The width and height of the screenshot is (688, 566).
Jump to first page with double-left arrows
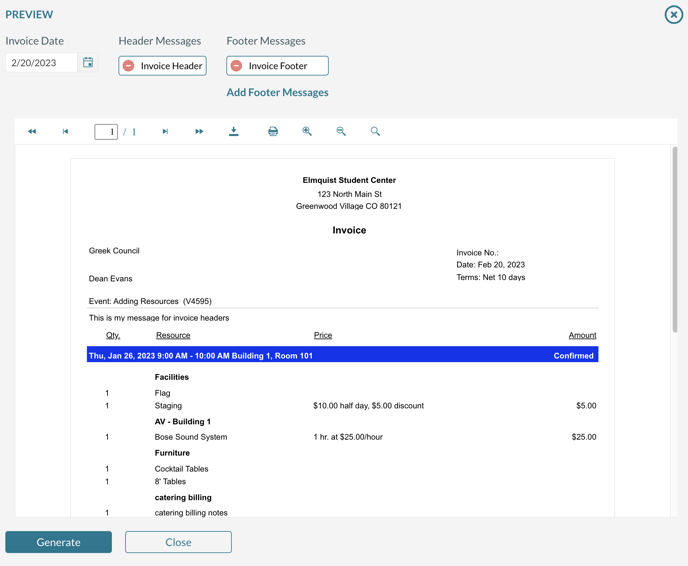click(x=32, y=131)
